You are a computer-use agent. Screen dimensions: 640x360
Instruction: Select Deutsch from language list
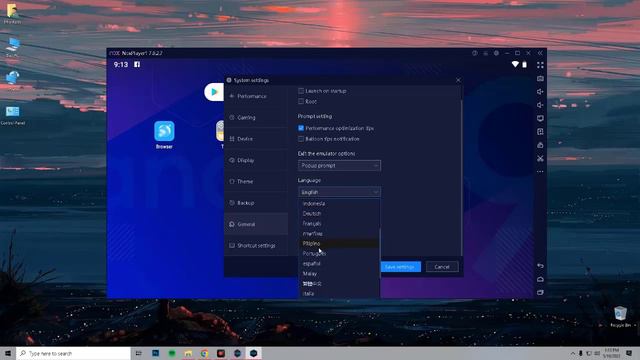(x=339, y=213)
